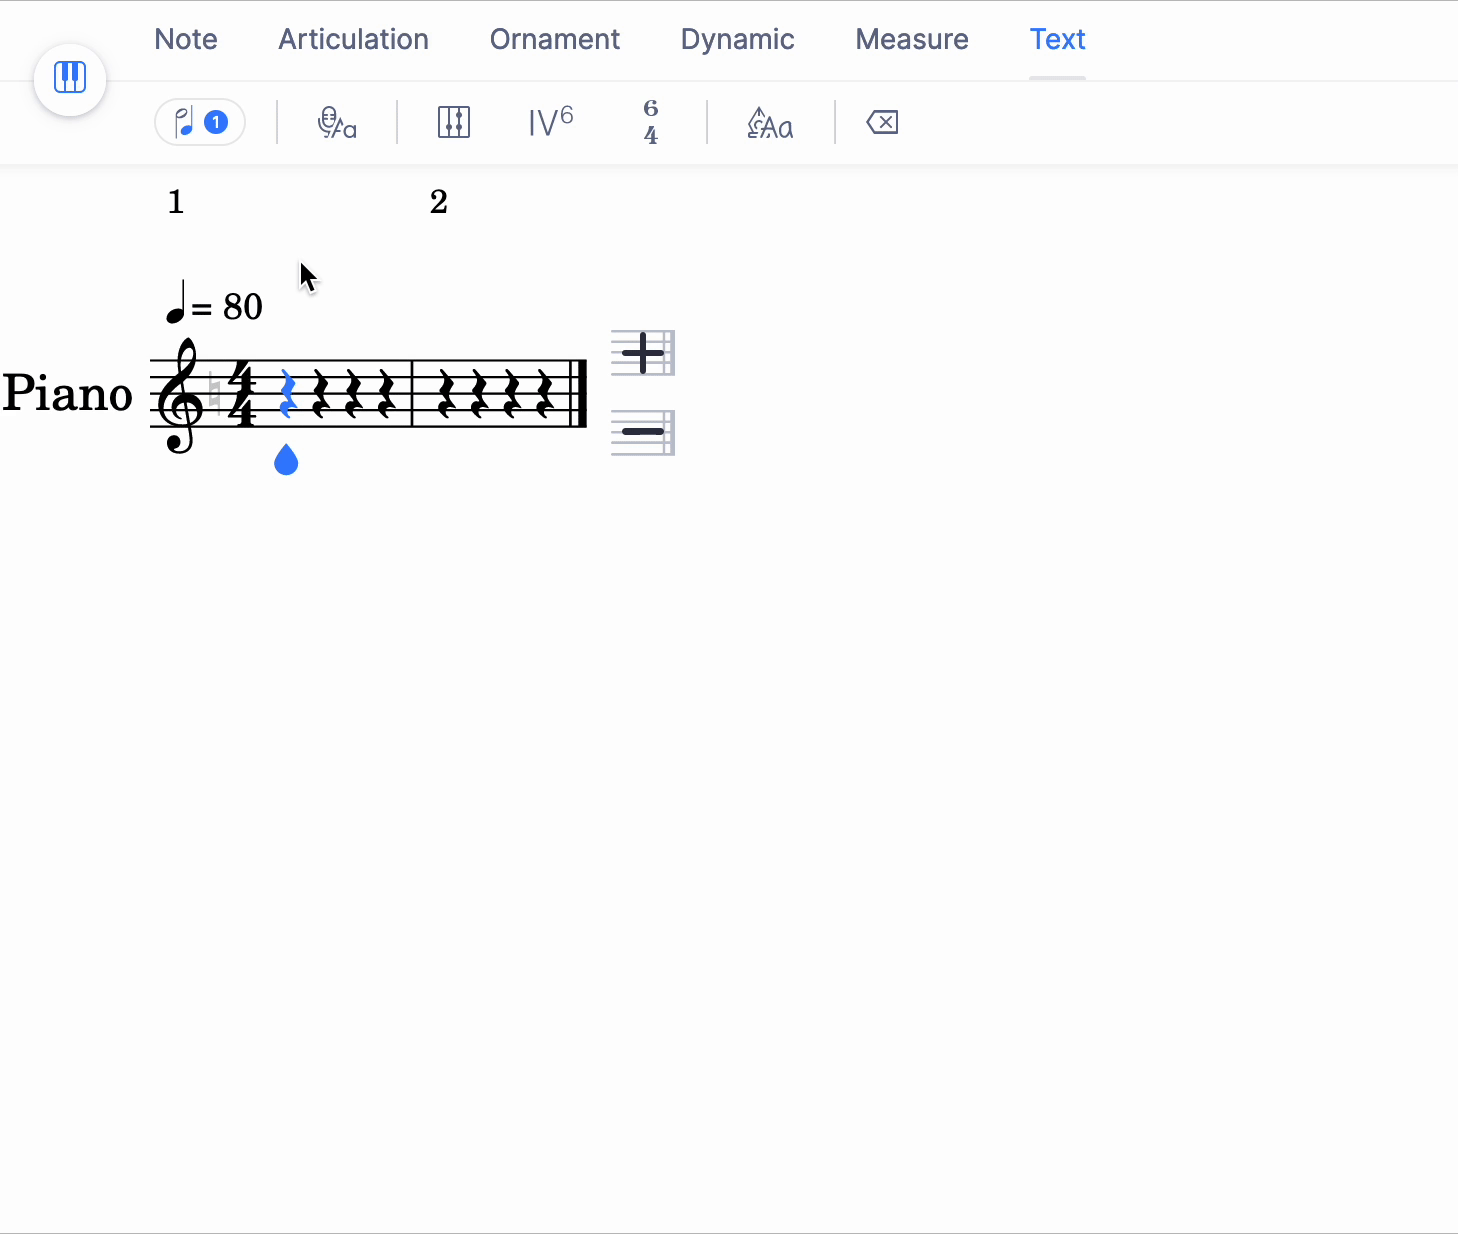Open the Measure tab
The image size is (1458, 1234).
click(x=912, y=40)
